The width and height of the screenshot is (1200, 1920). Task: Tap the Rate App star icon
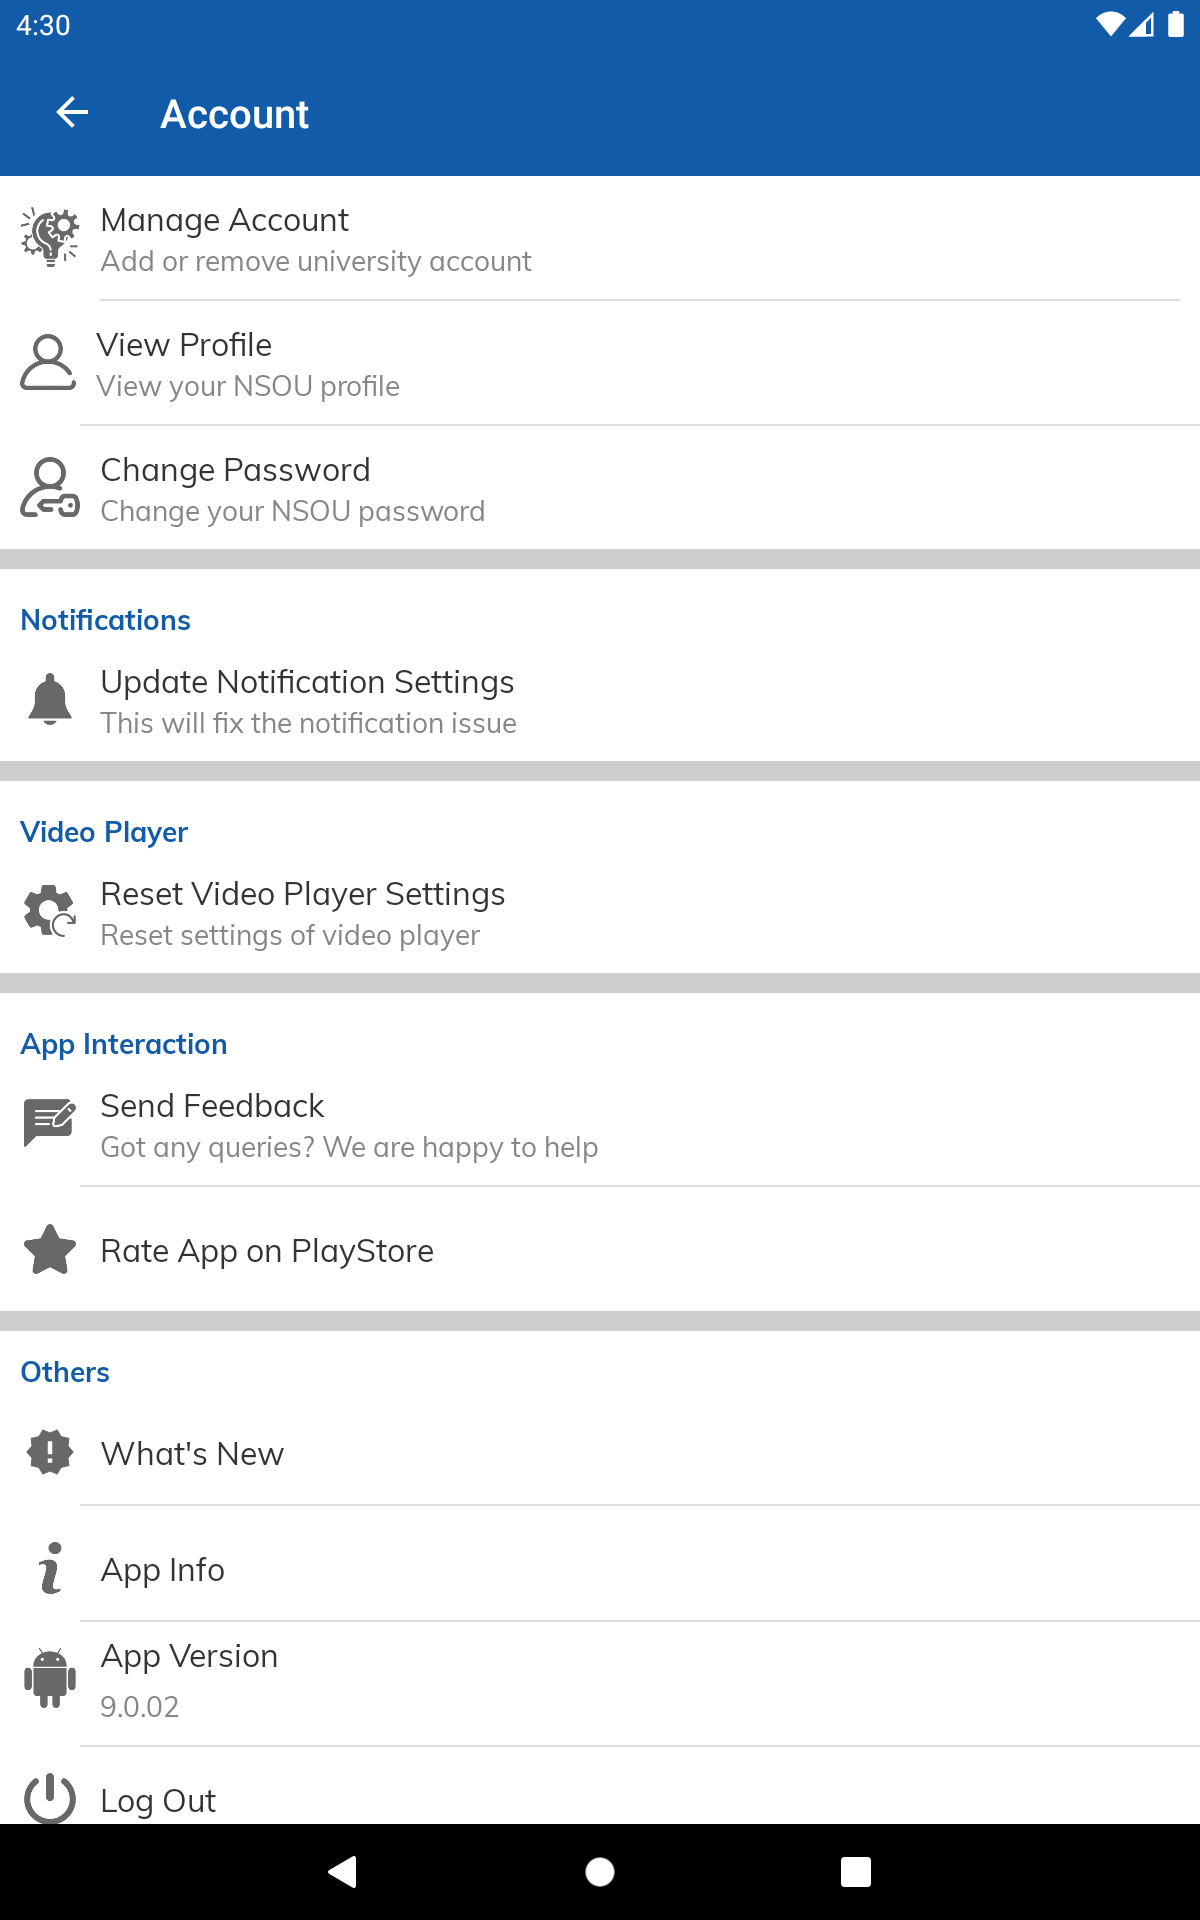pyautogui.click(x=50, y=1250)
